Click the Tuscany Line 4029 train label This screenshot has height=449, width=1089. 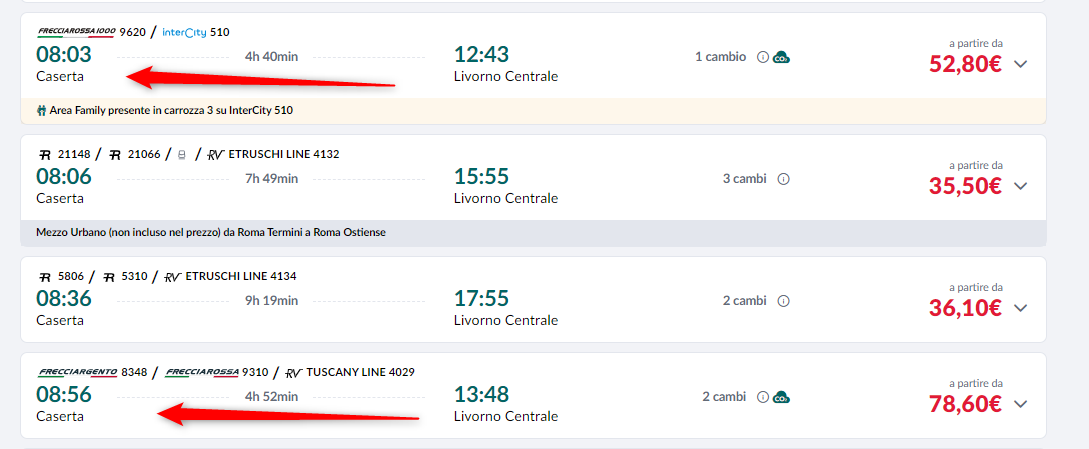click(360, 372)
